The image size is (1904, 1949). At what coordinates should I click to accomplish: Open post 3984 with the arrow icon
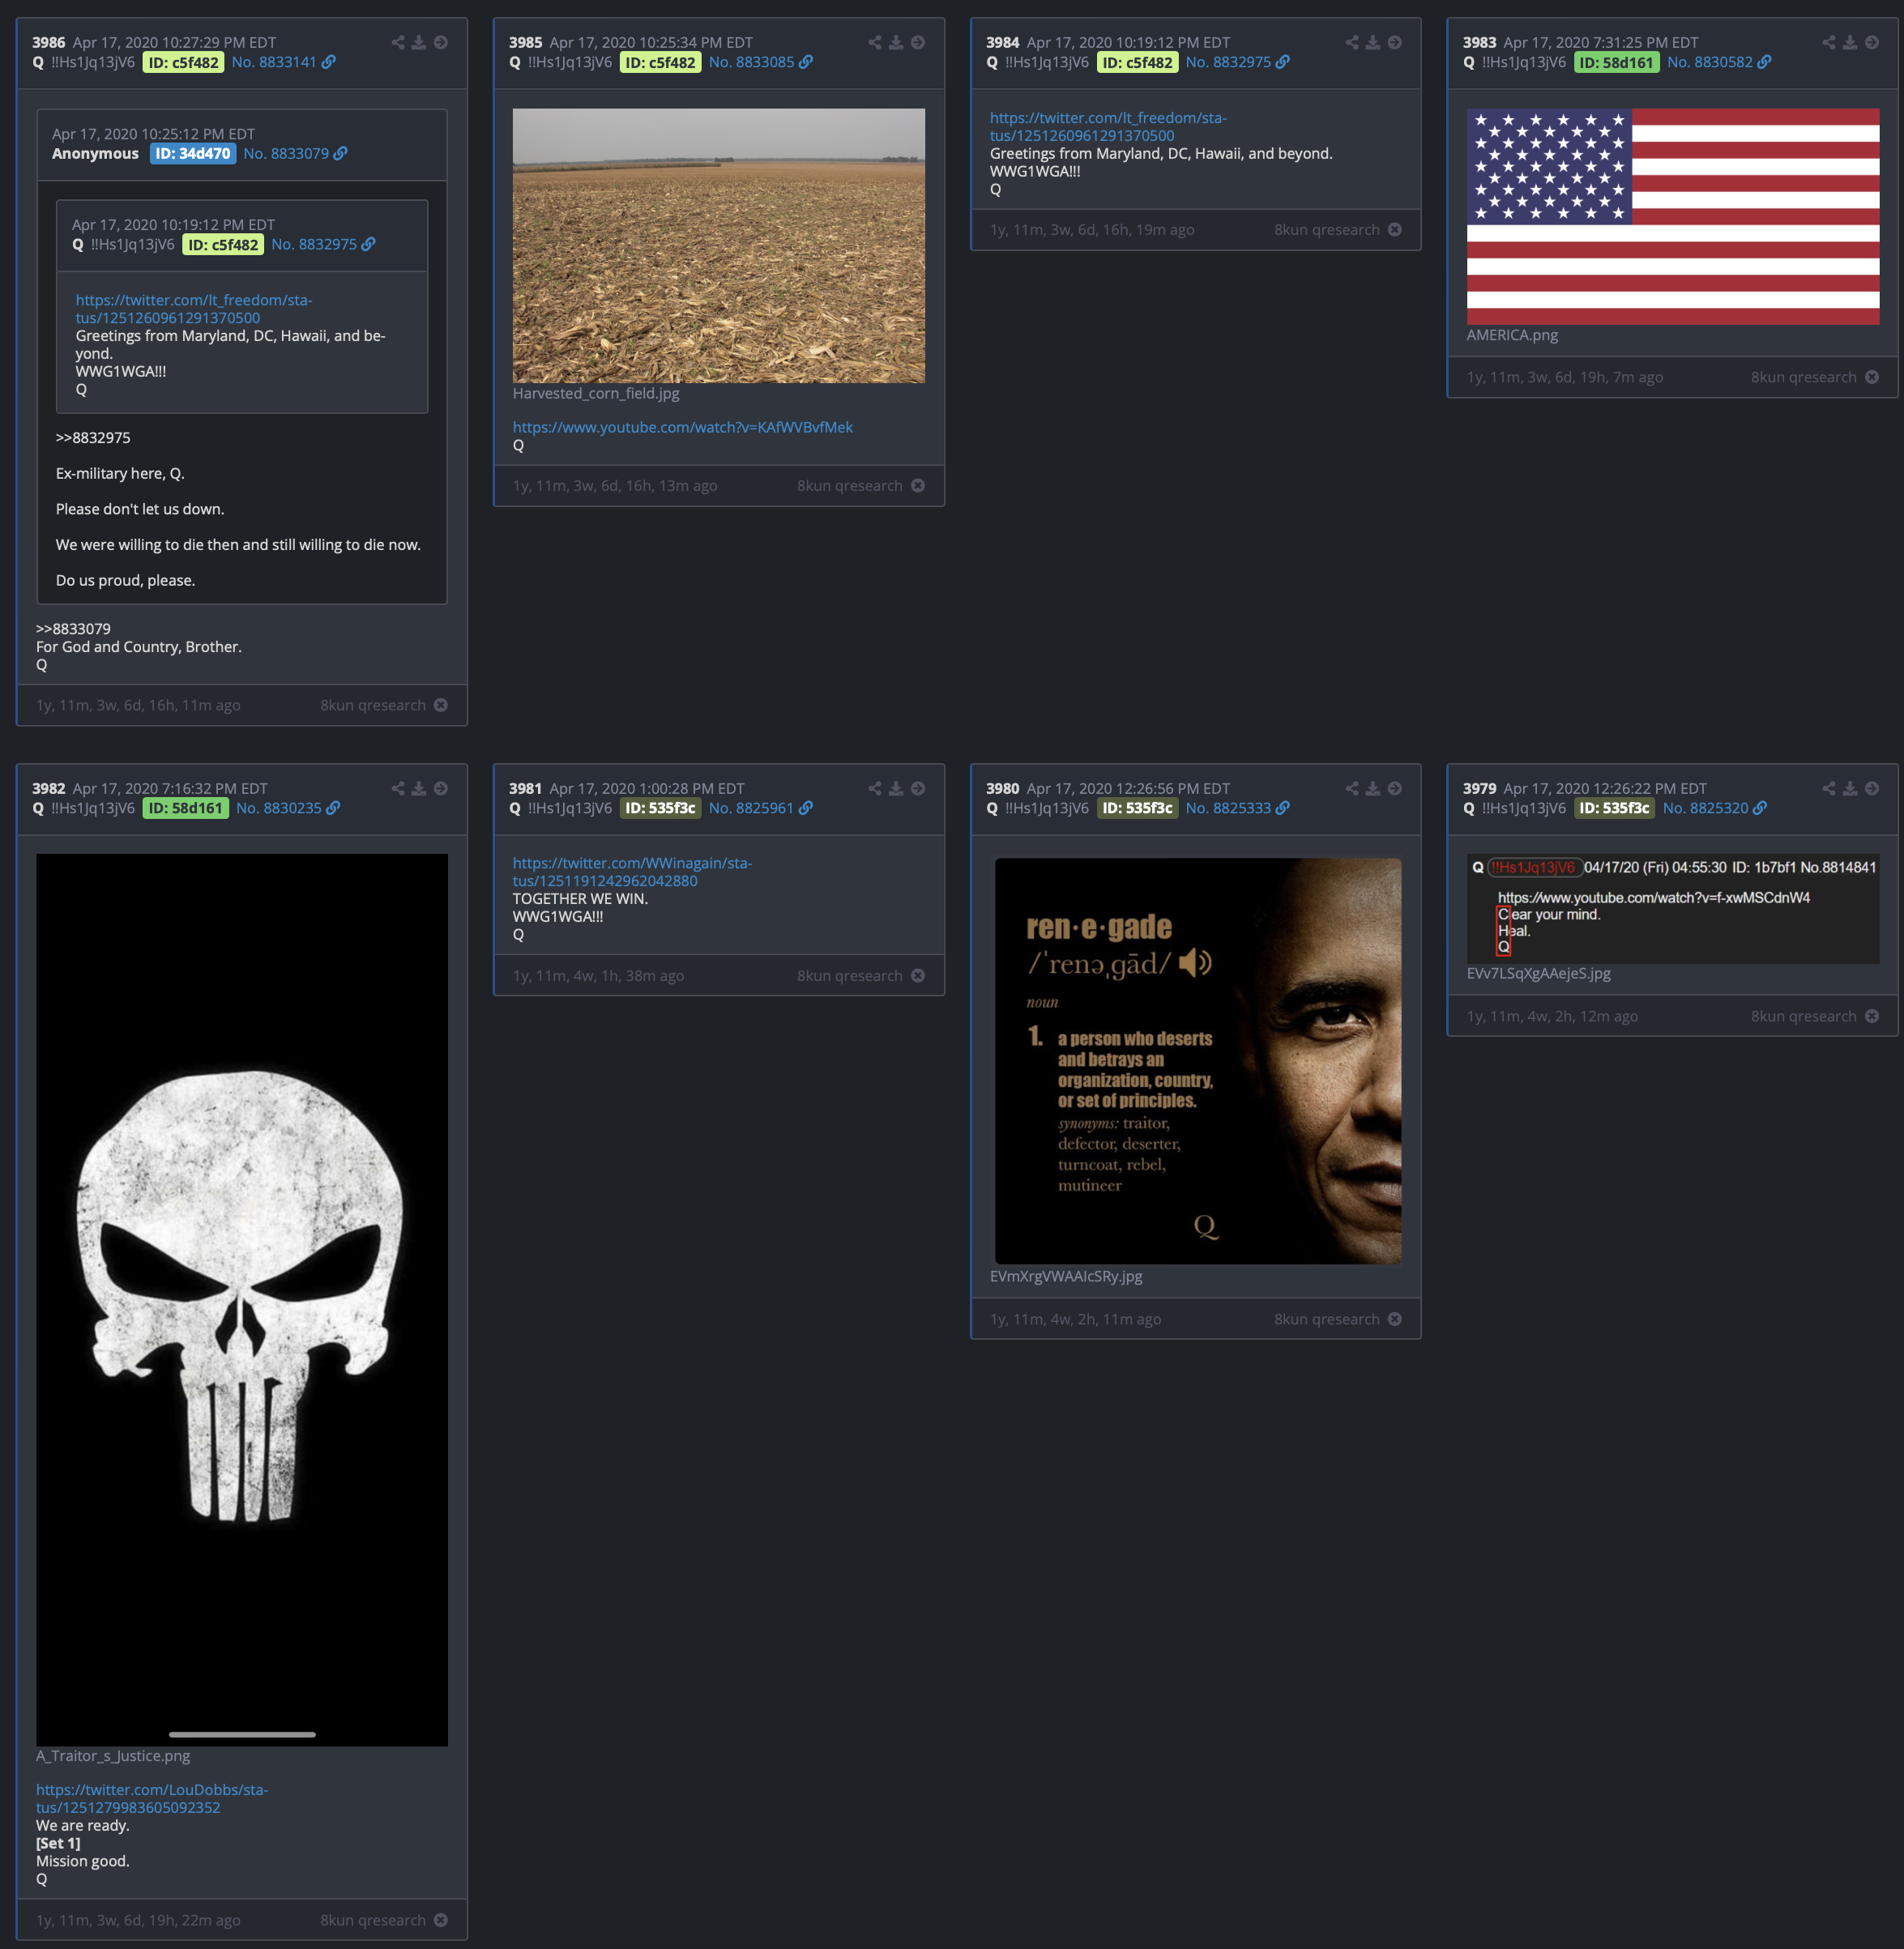pyautogui.click(x=1395, y=42)
